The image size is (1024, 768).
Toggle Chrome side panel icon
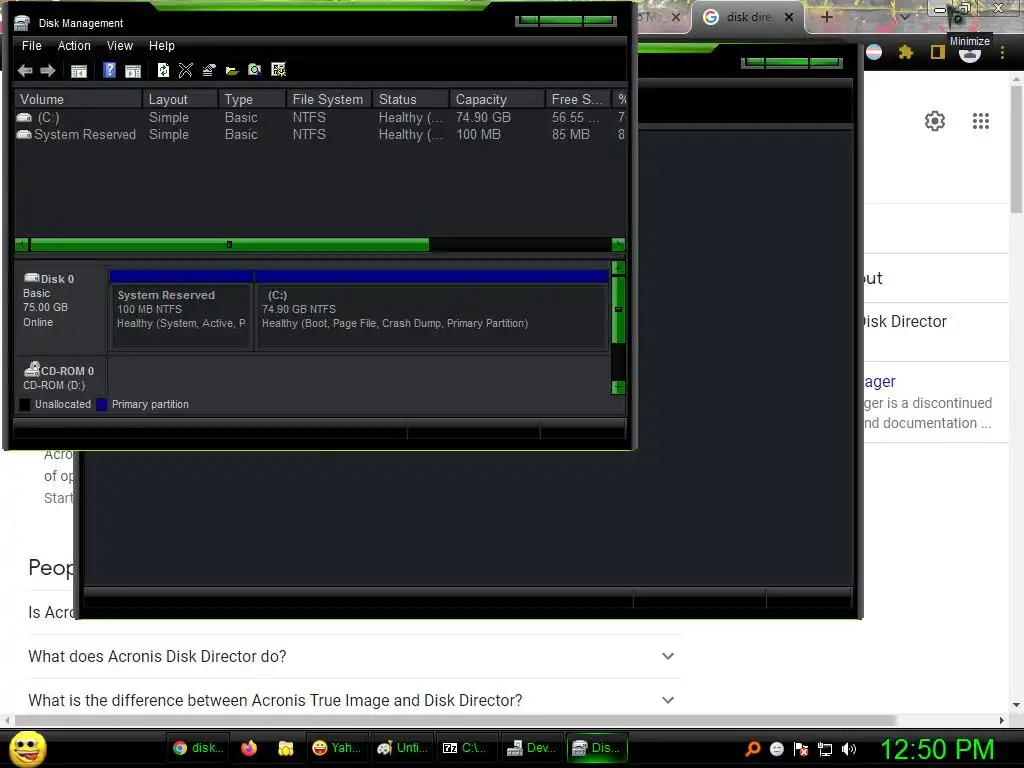[938, 52]
